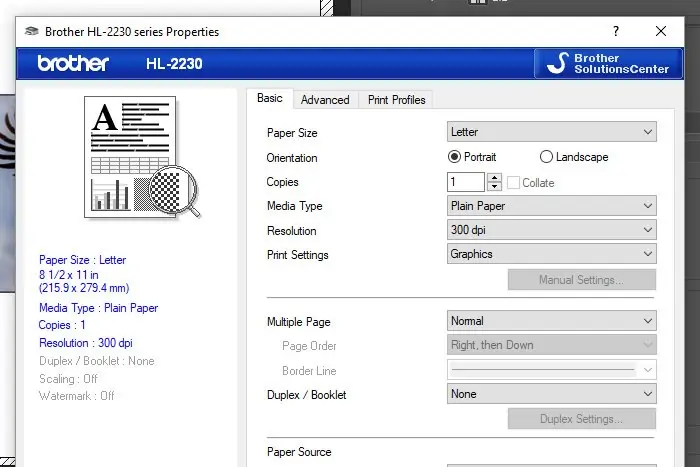The height and width of the screenshot is (467, 700).
Task: Select Landscape orientation
Action: [x=574, y=157]
